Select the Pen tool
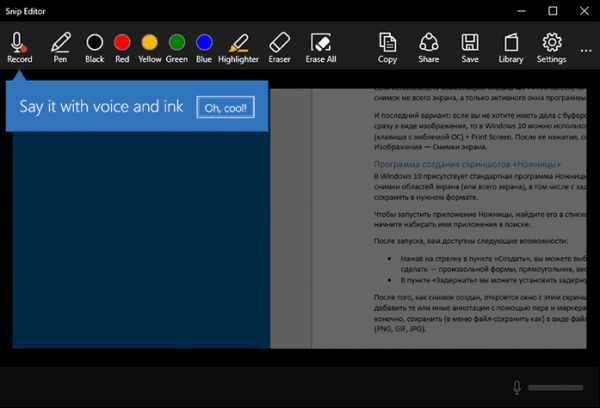The height and width of the screenshot is (408, 600). point(60,46)
